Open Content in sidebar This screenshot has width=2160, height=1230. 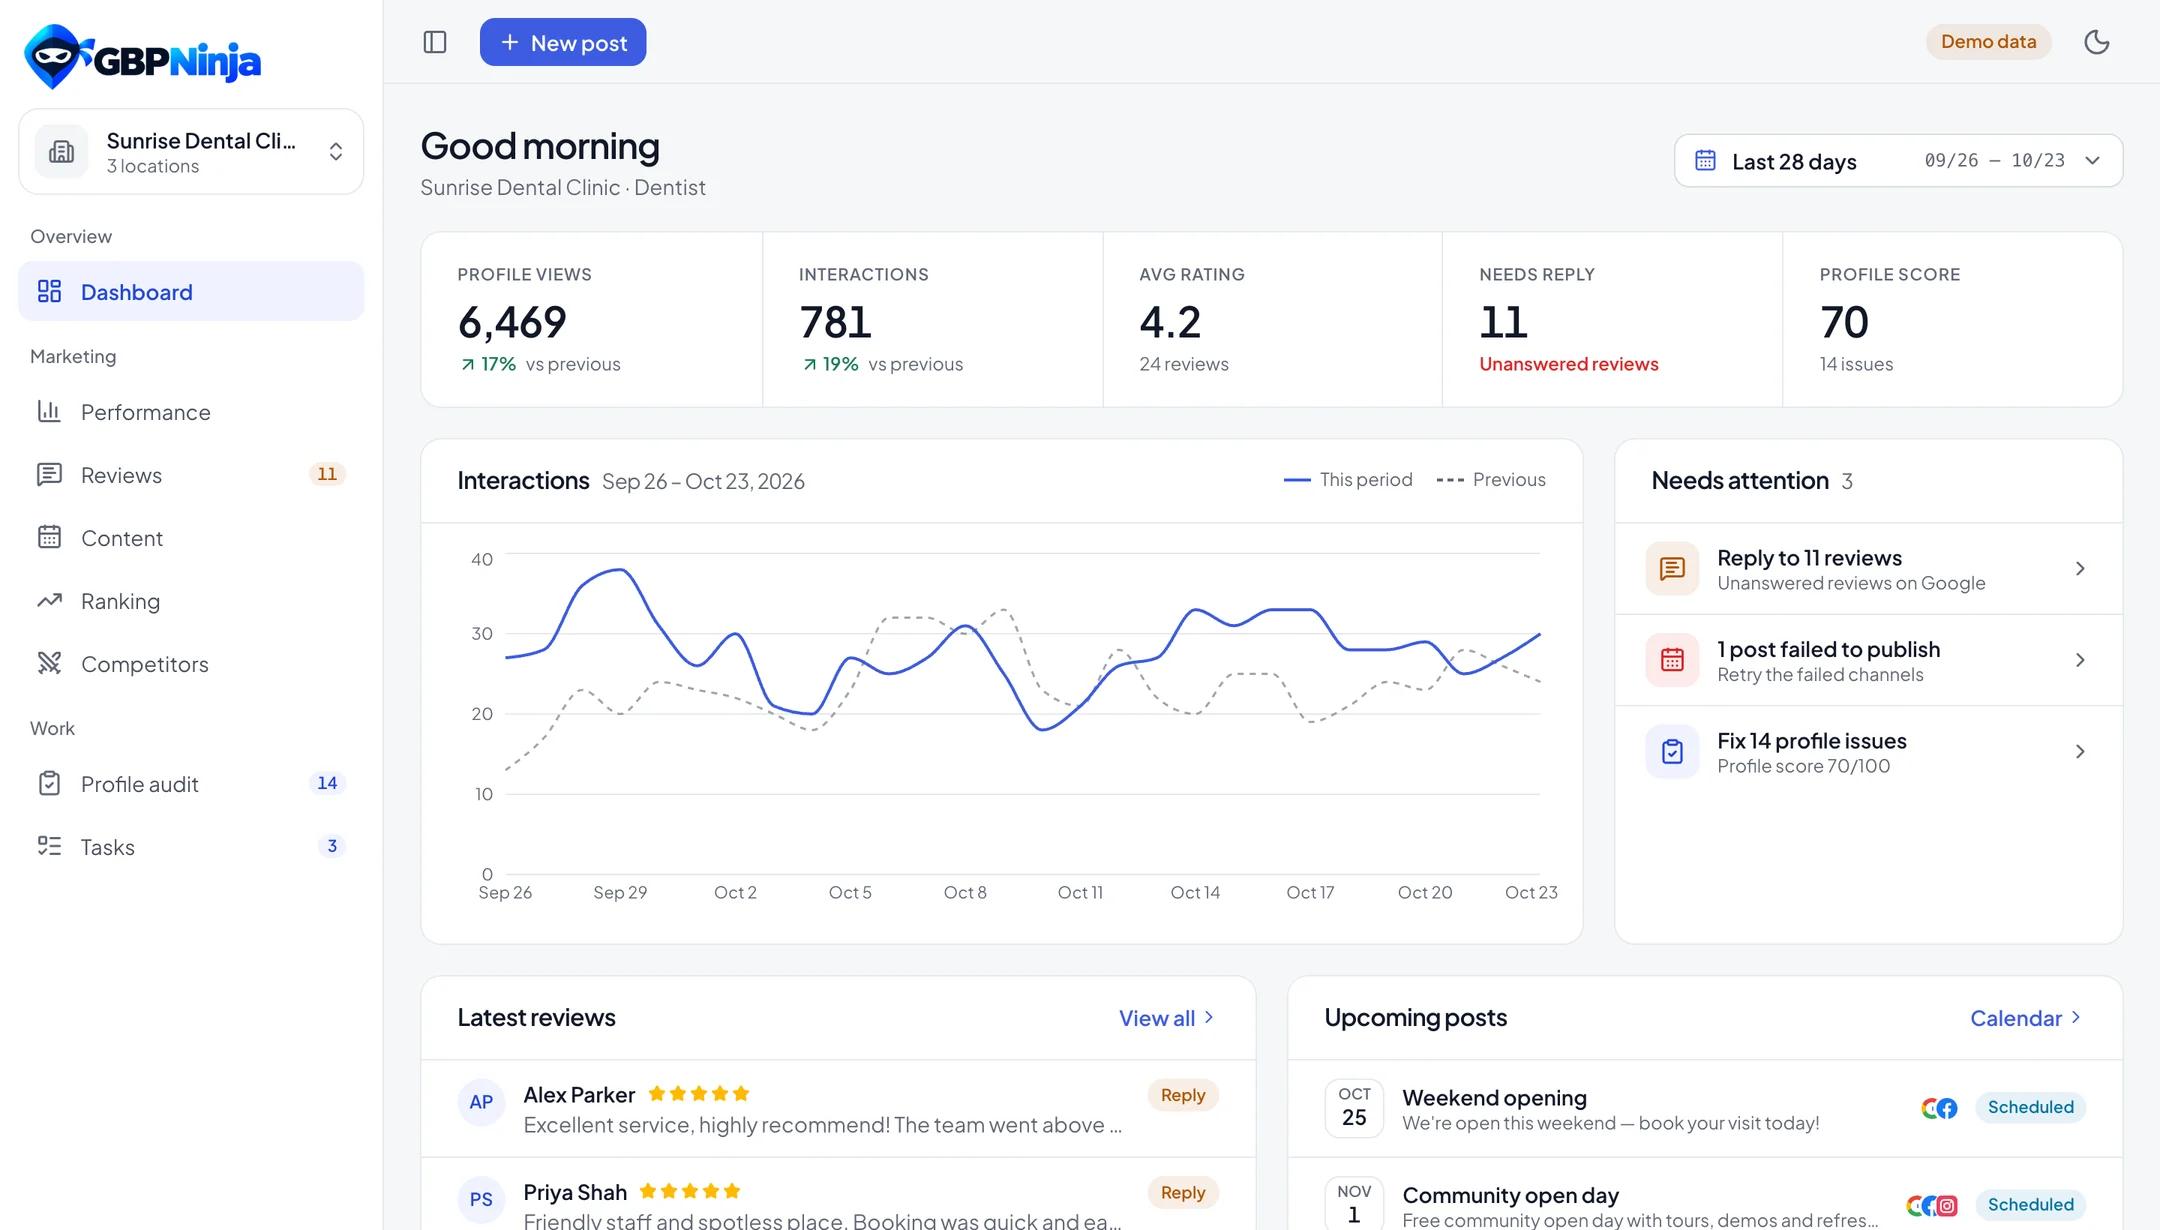click(x=191, y=538)
